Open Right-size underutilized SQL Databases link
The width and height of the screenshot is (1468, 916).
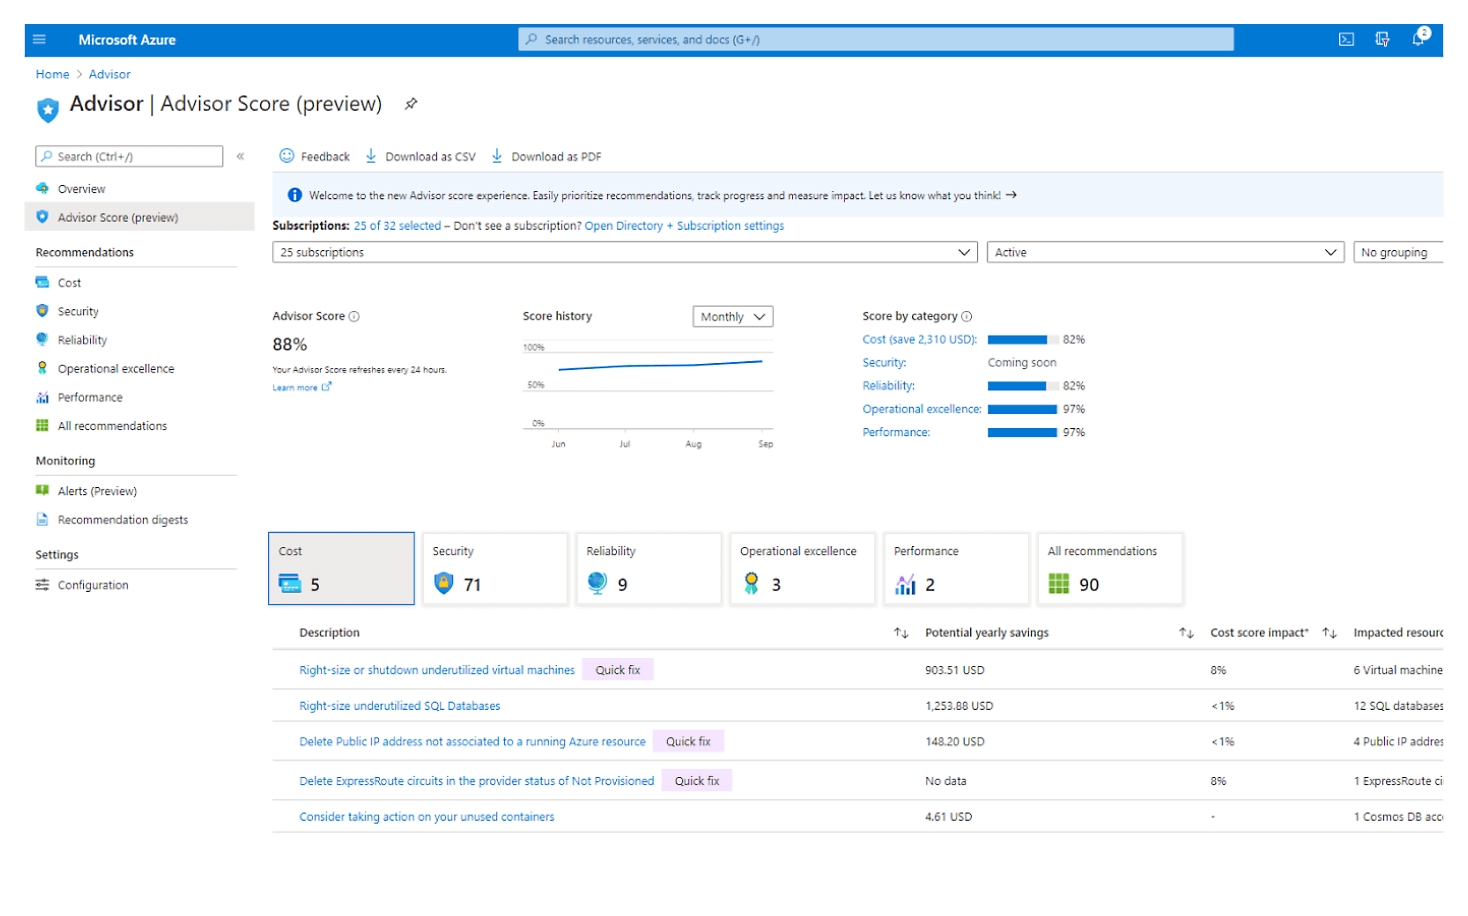399,706
